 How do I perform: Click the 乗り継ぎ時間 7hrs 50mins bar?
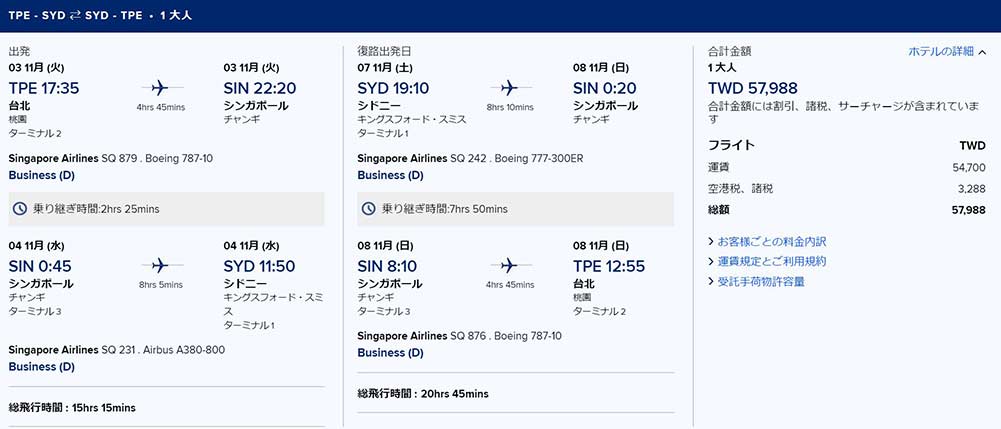click(515, 209)
